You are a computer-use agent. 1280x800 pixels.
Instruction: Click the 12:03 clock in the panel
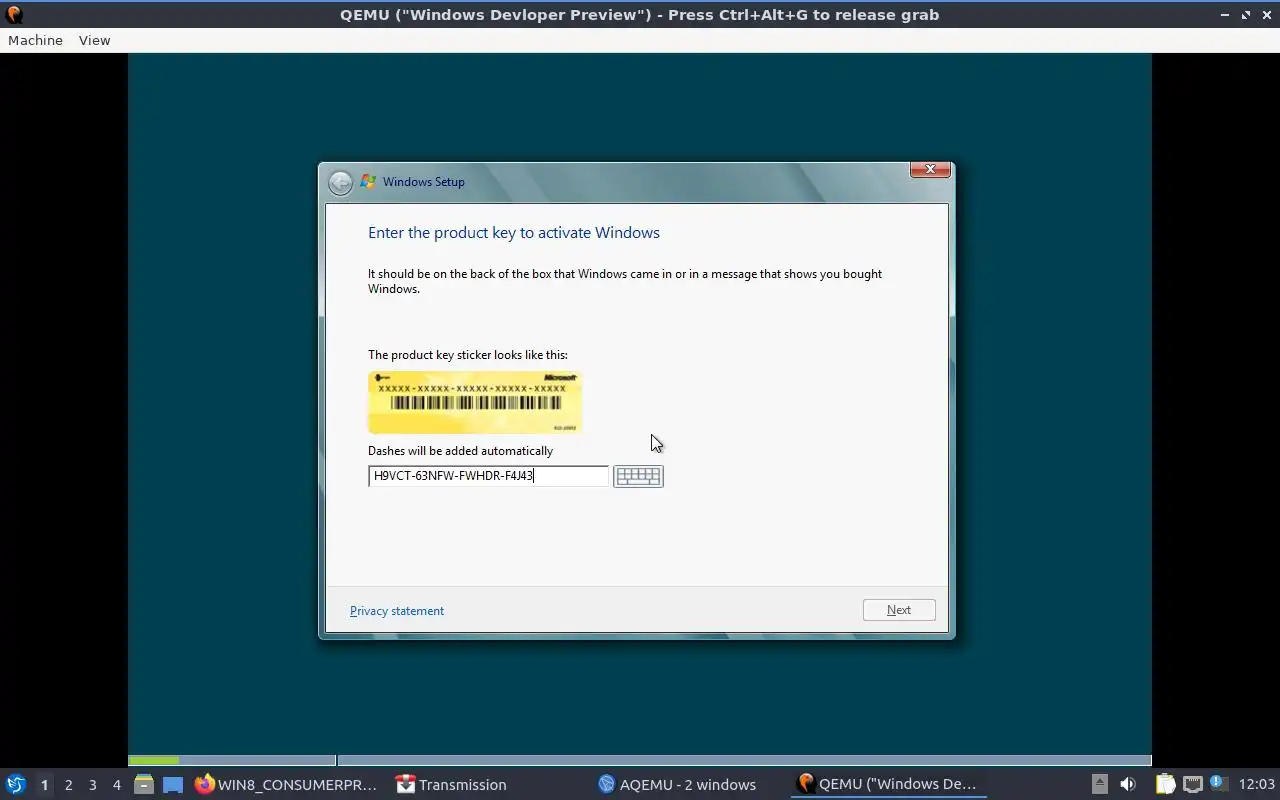click(1257, 785)
